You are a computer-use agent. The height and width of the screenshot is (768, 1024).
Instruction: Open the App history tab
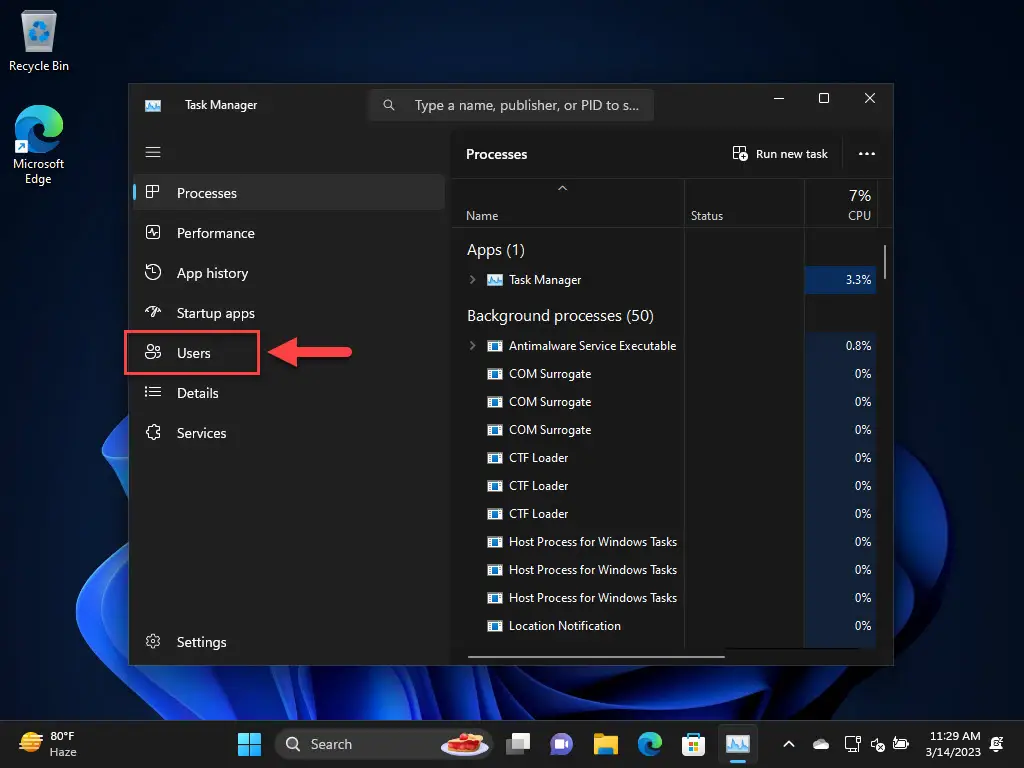pos(289,273)
